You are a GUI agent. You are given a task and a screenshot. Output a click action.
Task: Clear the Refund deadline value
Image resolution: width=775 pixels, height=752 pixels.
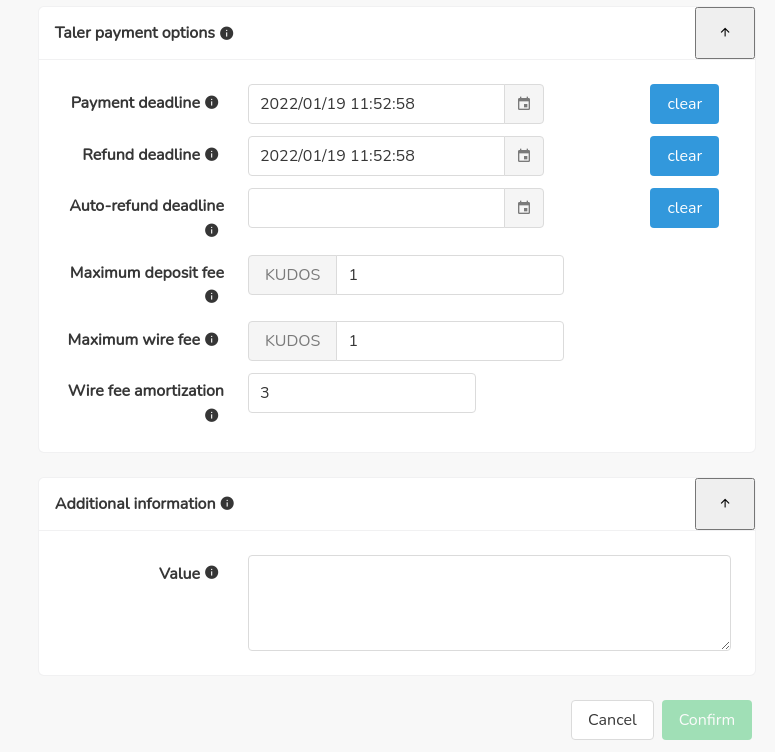pos(684,156)
